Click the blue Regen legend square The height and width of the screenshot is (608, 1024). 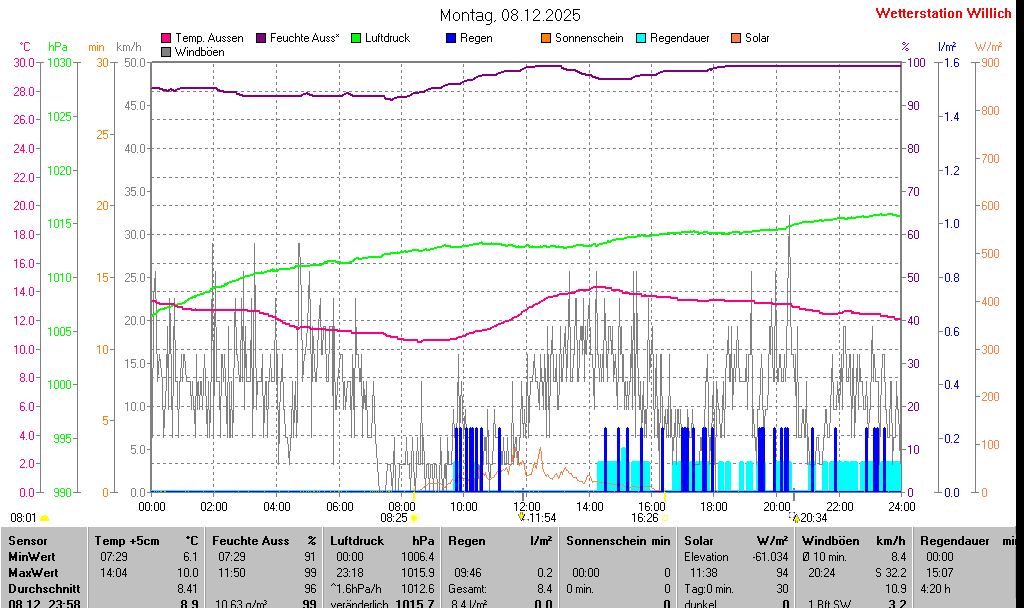451,38
